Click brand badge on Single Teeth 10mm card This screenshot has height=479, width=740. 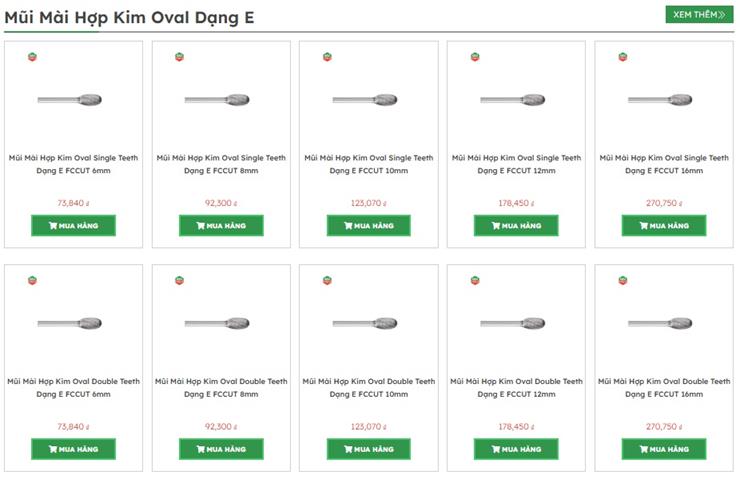coord(327,57)
